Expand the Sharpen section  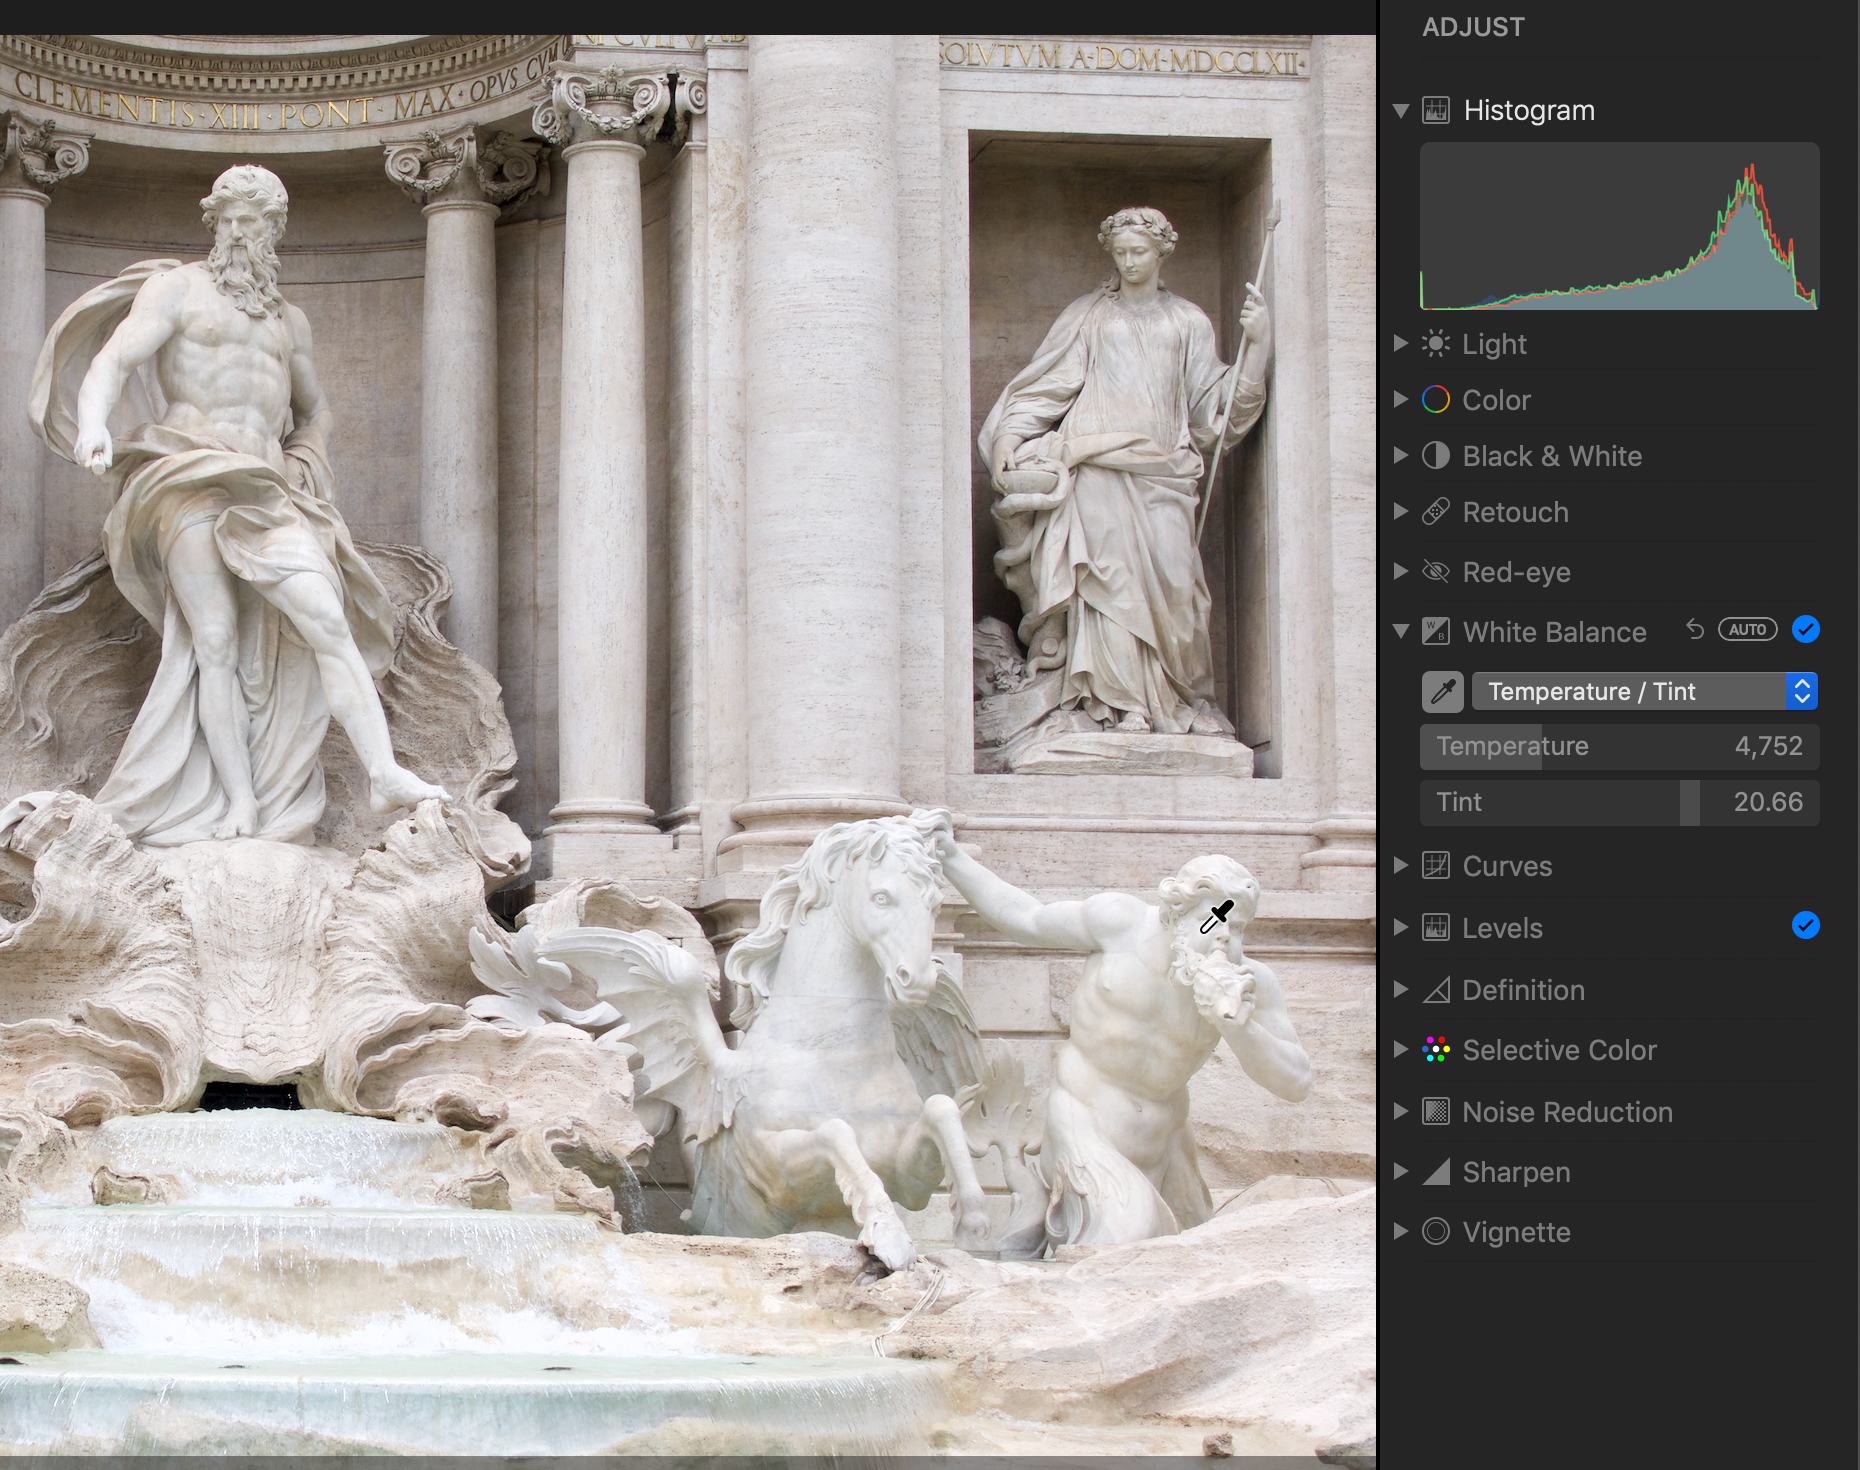[1401, 1172]
